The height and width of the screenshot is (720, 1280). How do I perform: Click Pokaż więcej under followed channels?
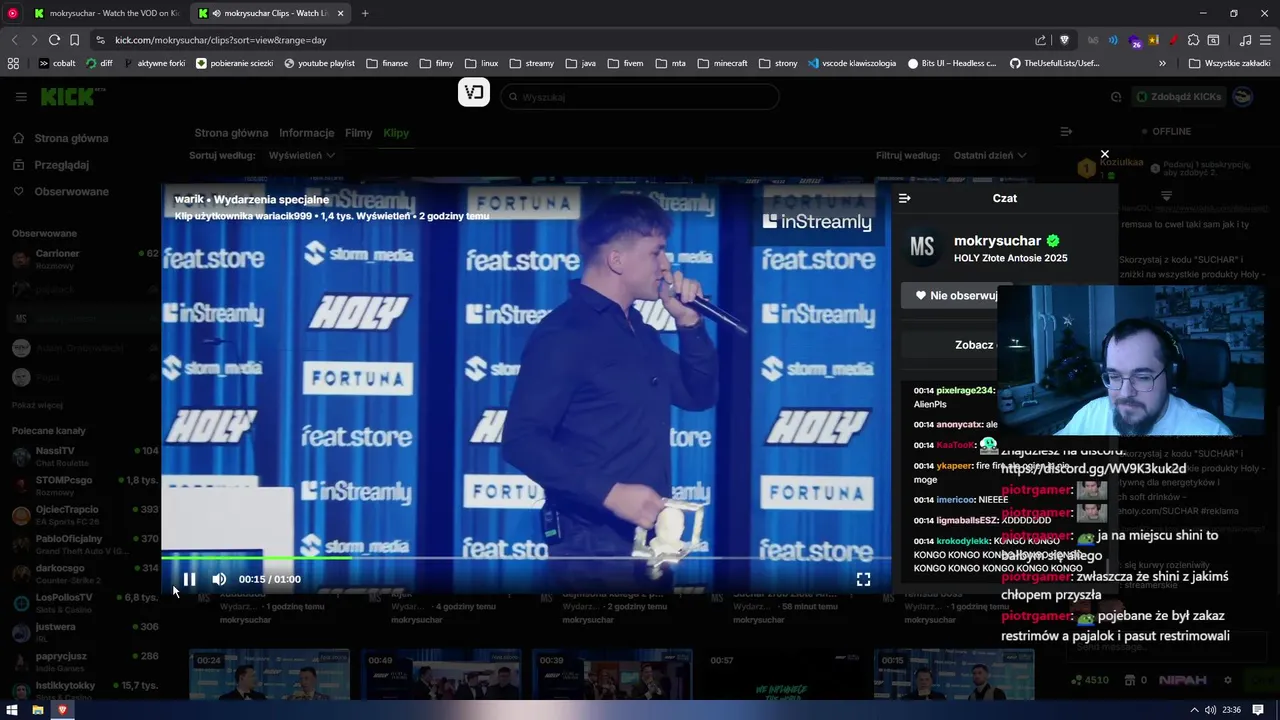(37, 405)
